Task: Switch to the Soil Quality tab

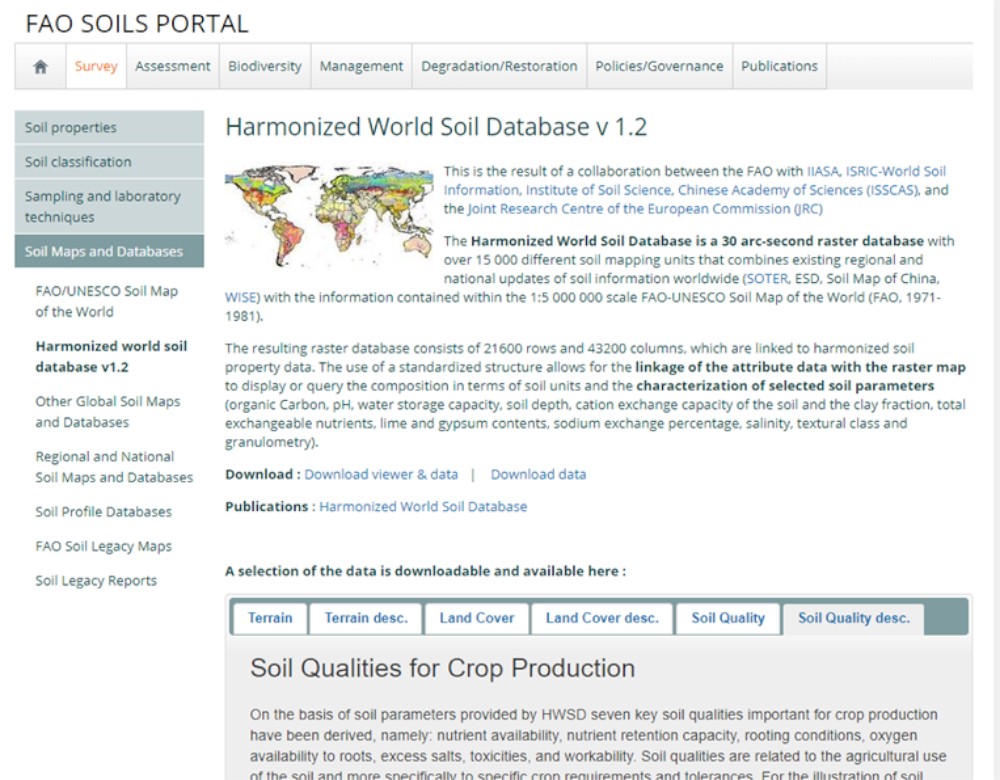Action: pos(728,618)
